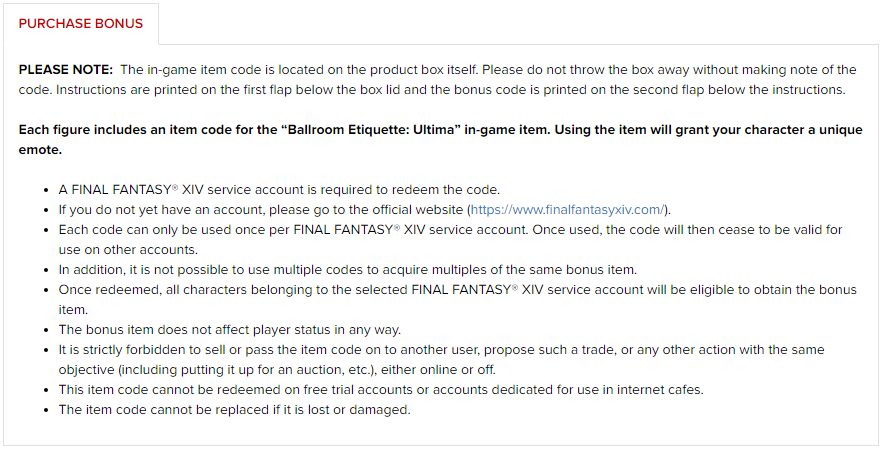The width and height of the screenshot is (880, 449).
Task: Click the word 'emote.' ending the bold paragraph
Action: click(x=40, y=150)
